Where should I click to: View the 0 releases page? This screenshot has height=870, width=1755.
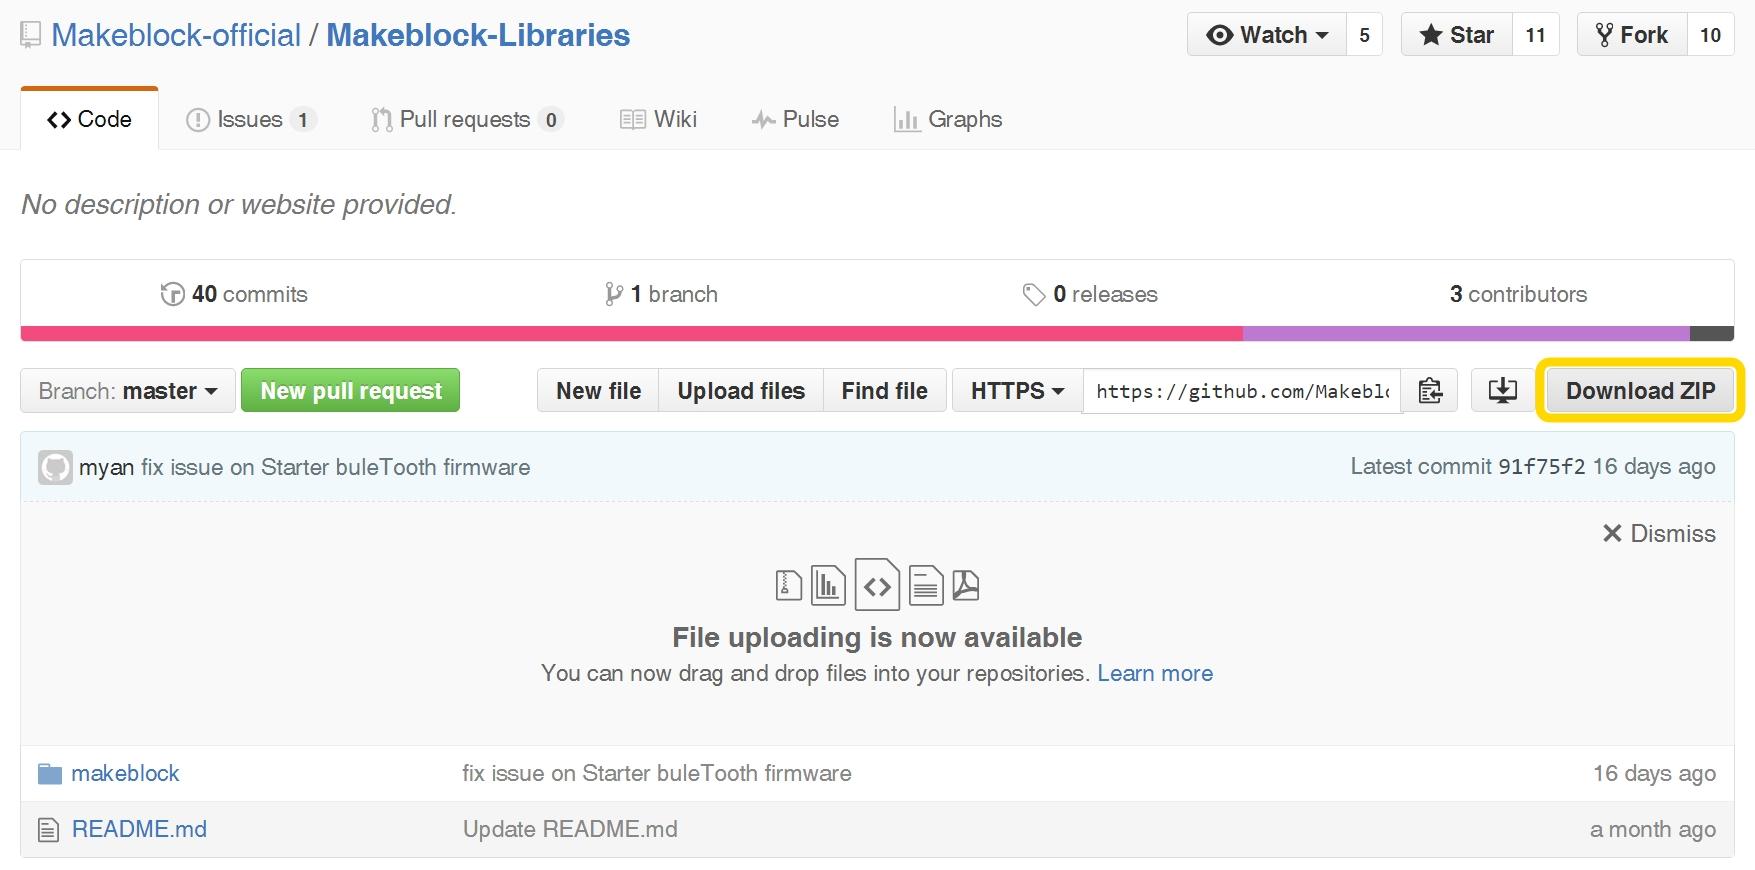tap(1090, 294)
